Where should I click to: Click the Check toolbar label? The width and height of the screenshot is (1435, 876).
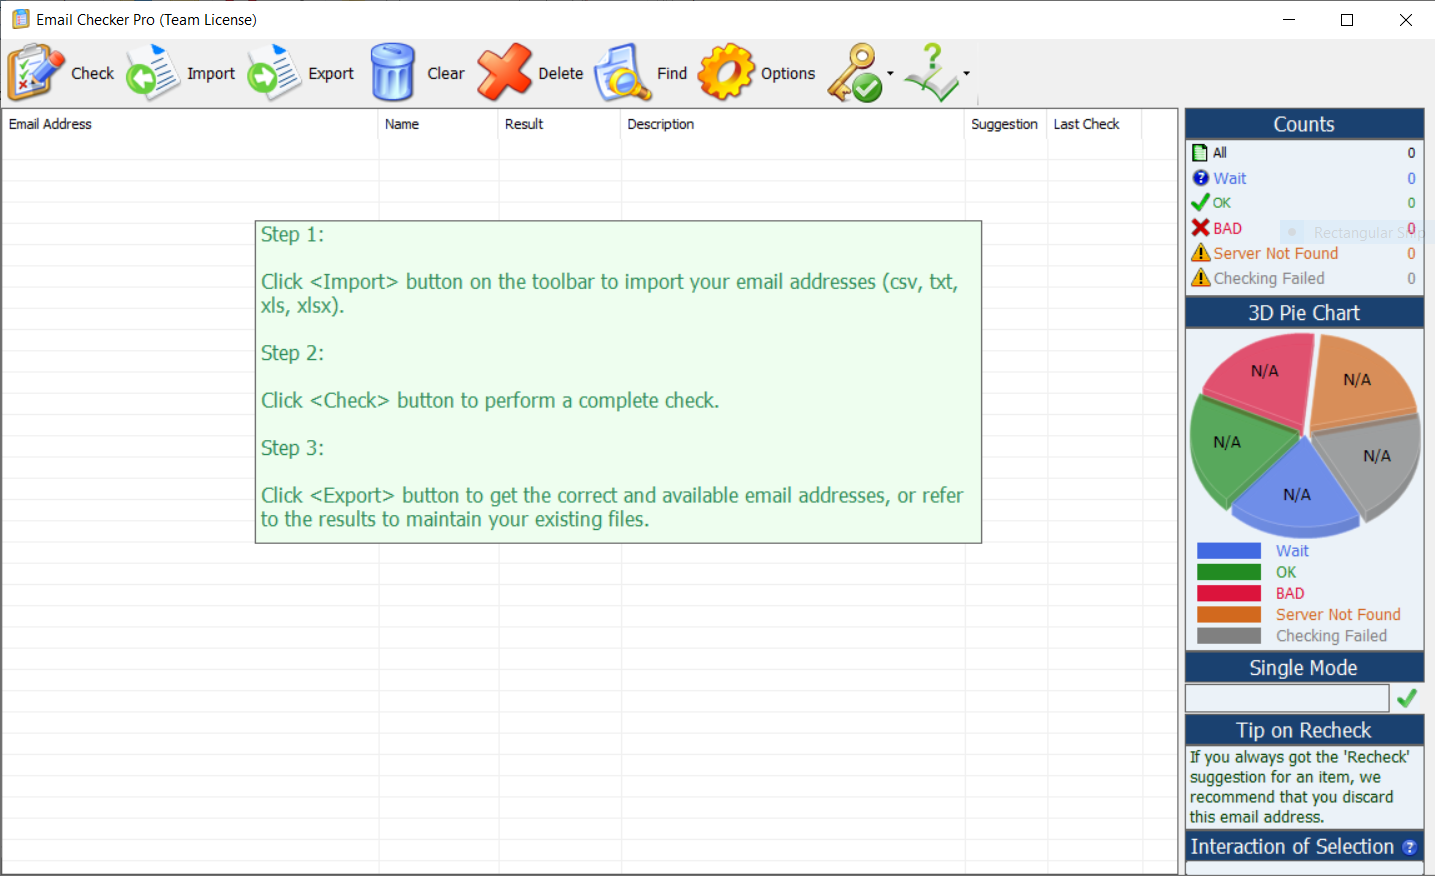tap(93, 73)
